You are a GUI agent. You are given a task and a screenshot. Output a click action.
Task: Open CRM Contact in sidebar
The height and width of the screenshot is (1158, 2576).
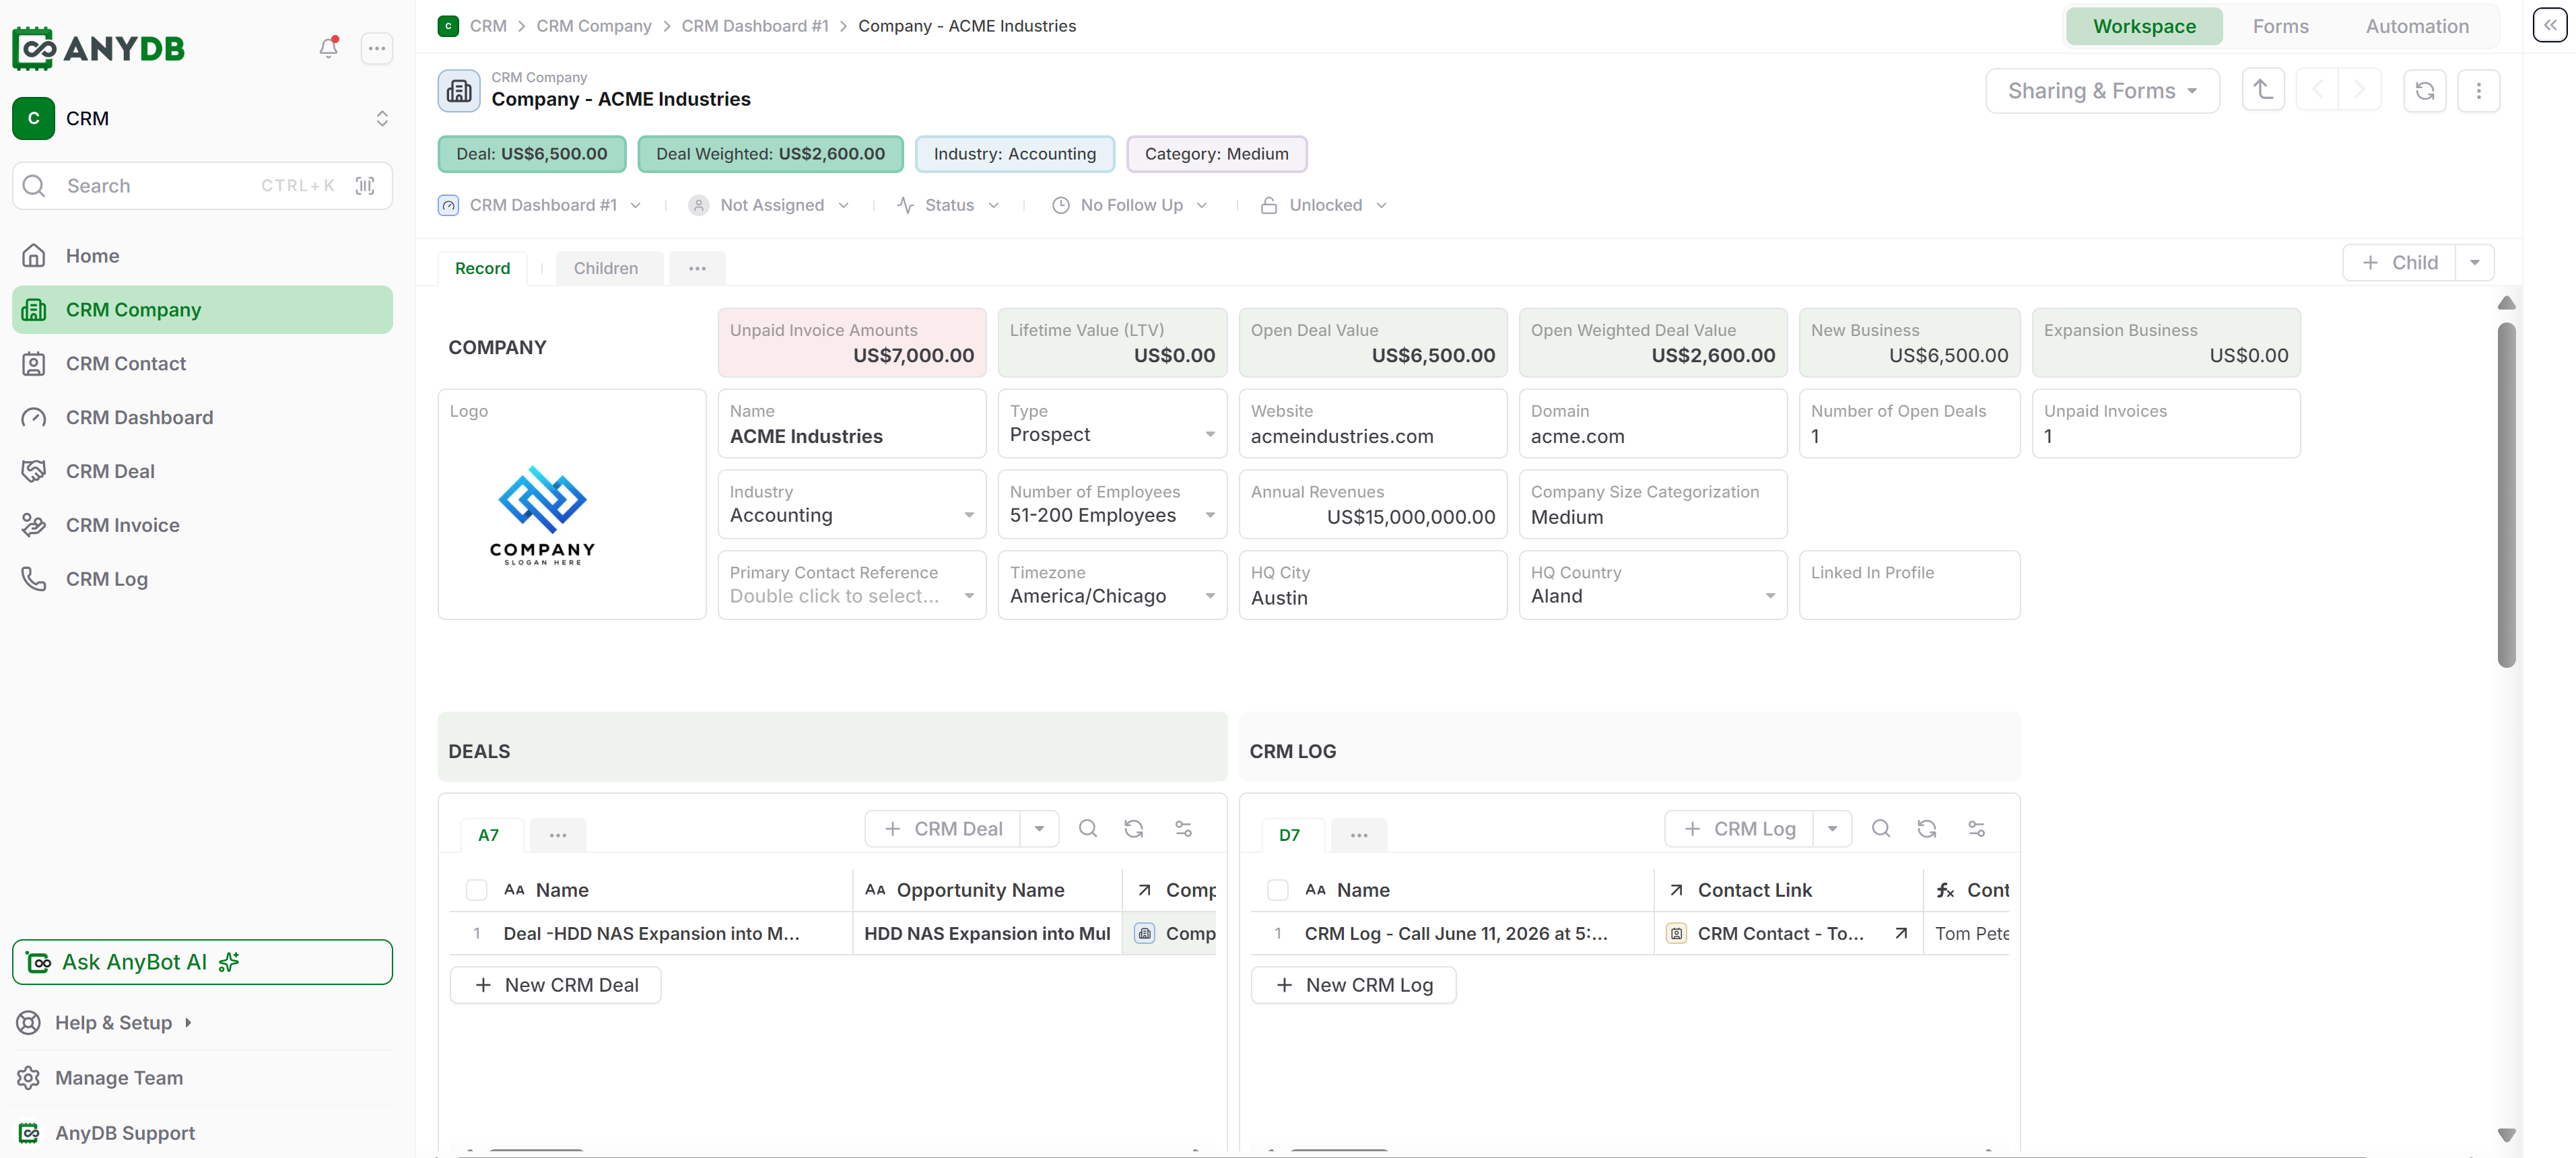[202, 364]
